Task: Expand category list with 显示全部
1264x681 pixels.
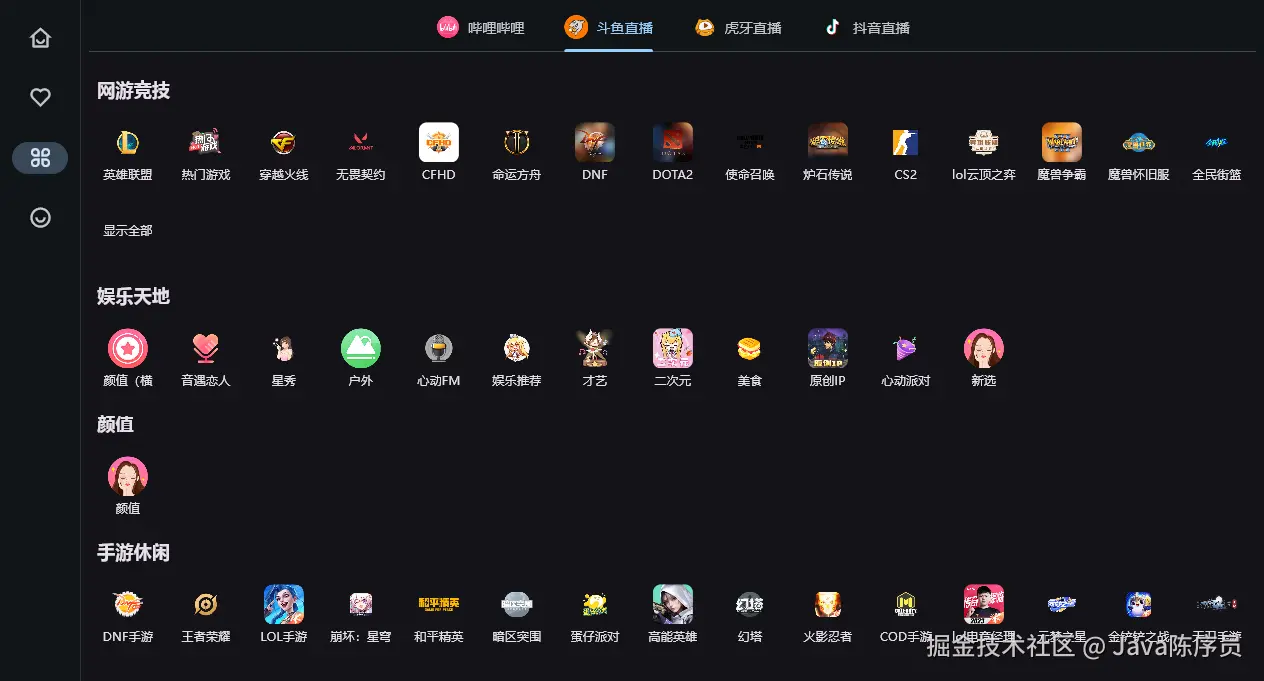Action: (128, 231)
